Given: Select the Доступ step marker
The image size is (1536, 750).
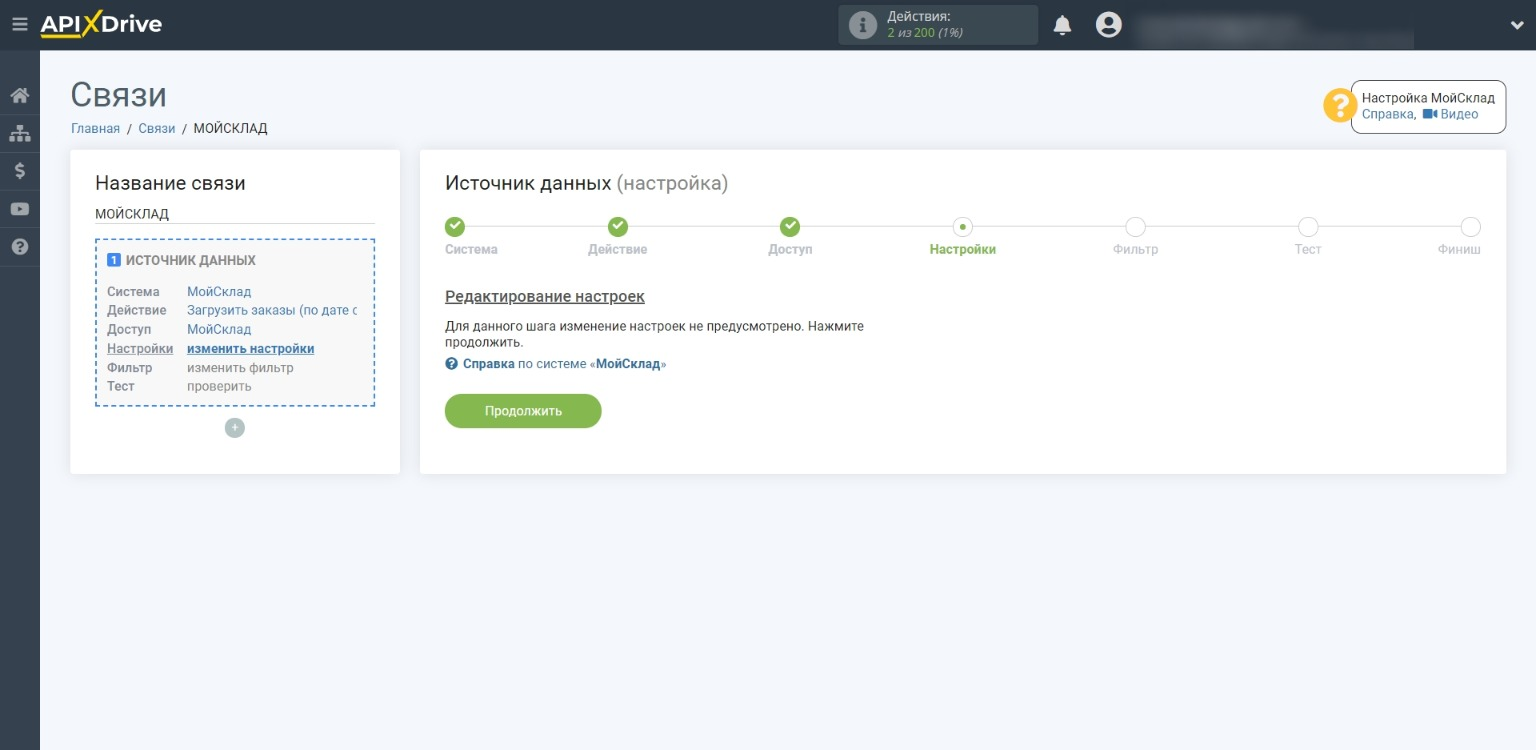Looking at the screenshot, I should coord(790,227).
